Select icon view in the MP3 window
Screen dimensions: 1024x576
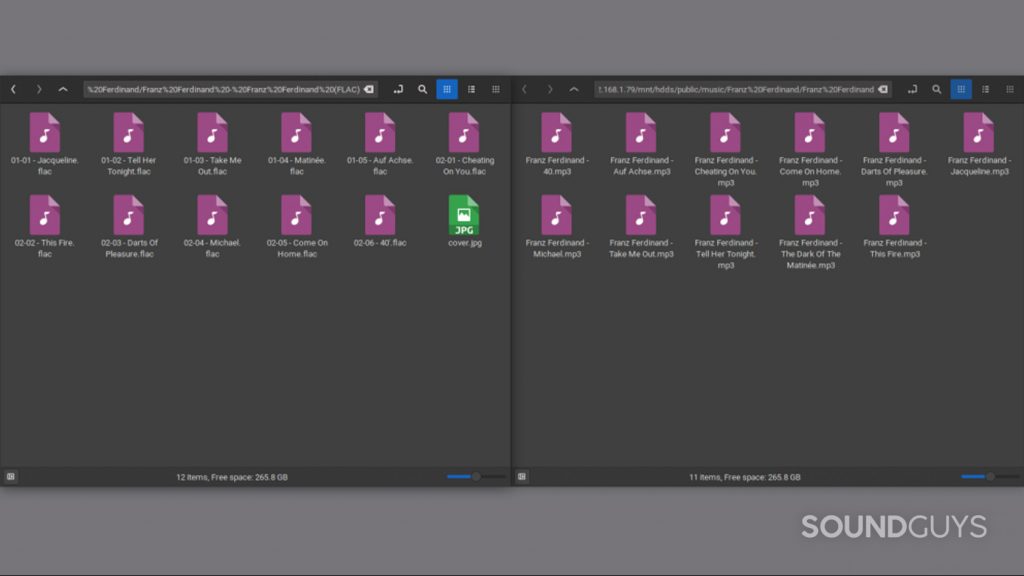coord(961,89)
